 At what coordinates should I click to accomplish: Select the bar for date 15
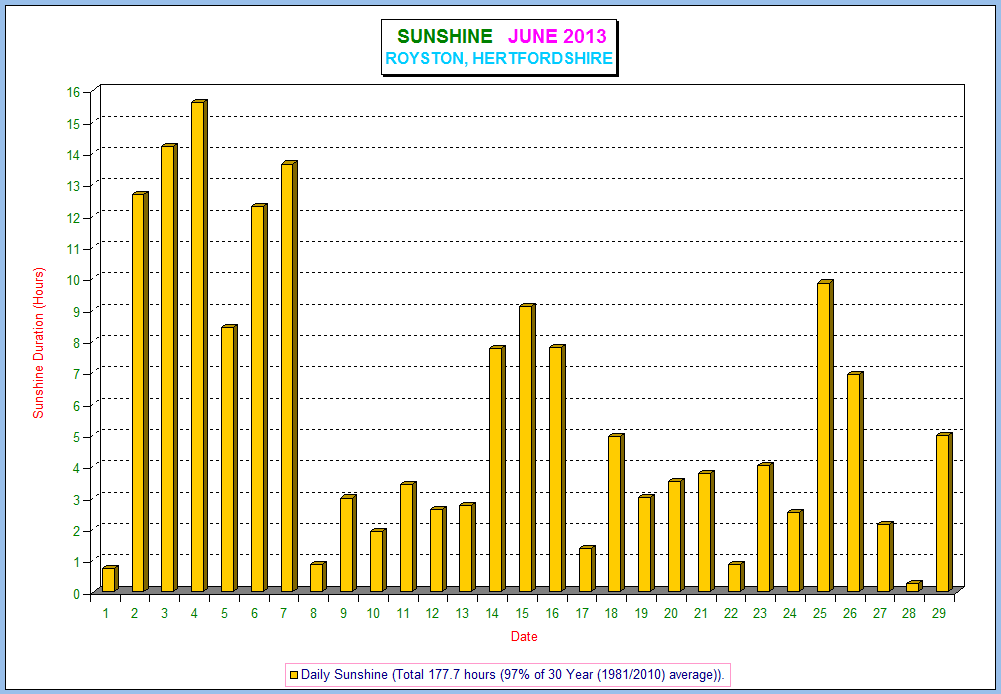pyautogui.click(x=527, y=448)
